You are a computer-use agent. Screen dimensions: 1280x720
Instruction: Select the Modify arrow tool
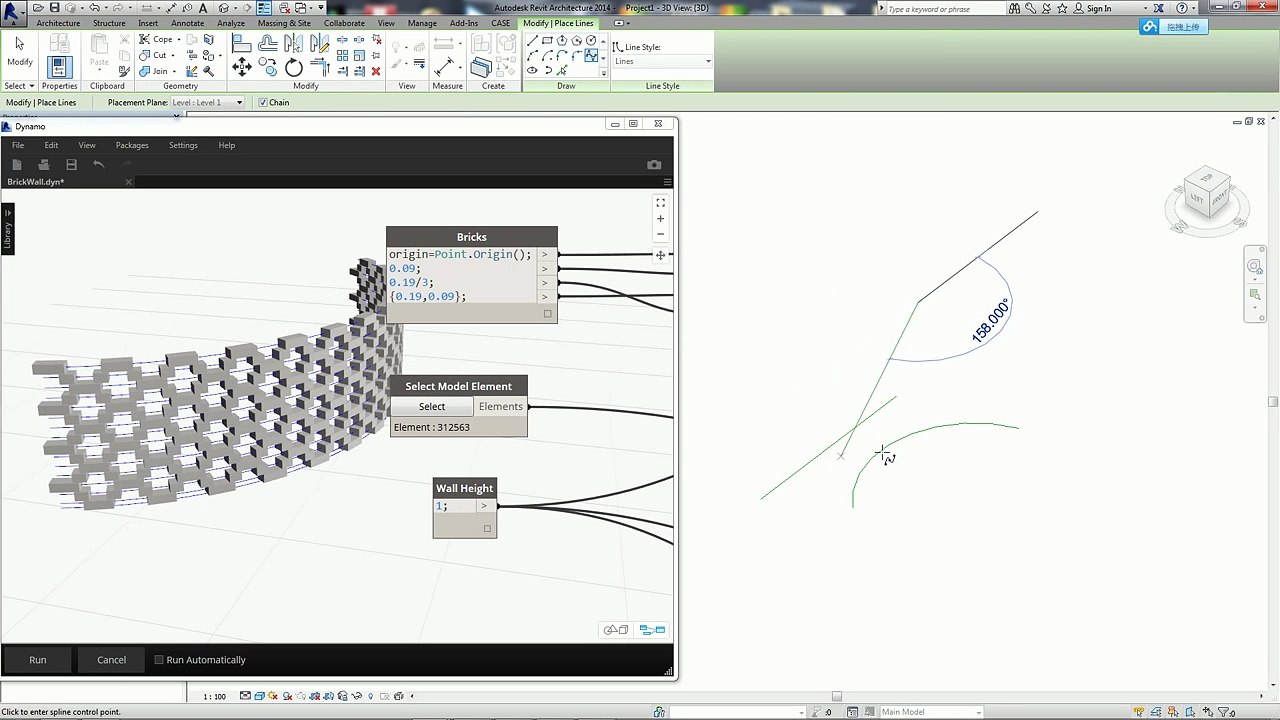pos(19,50)
